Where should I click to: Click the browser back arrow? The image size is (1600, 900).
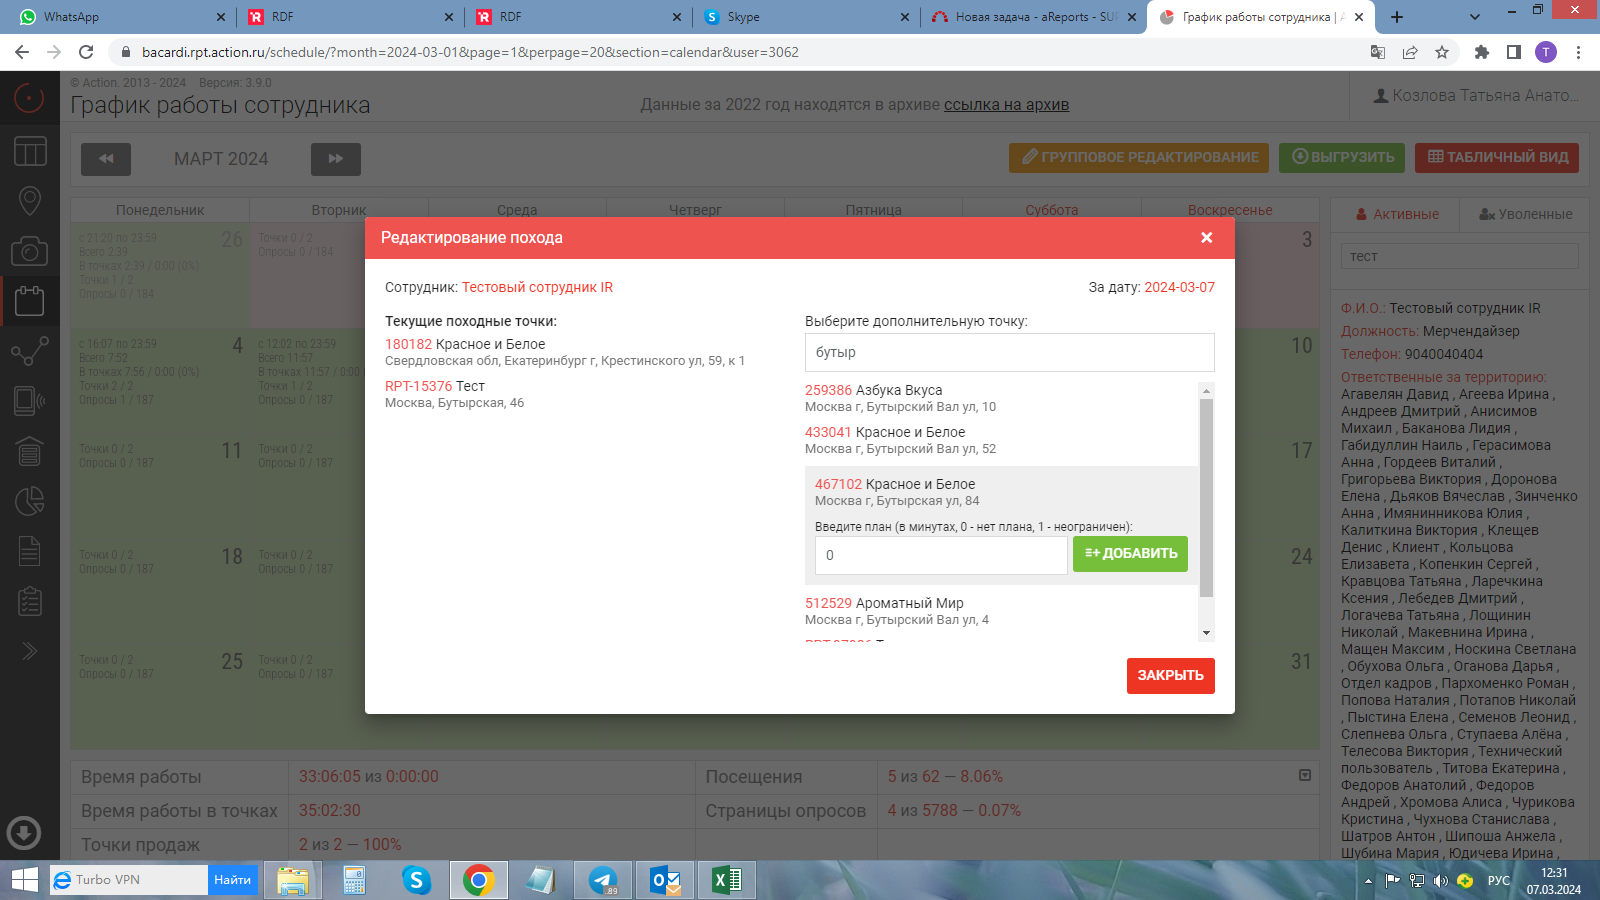point(22,52)
